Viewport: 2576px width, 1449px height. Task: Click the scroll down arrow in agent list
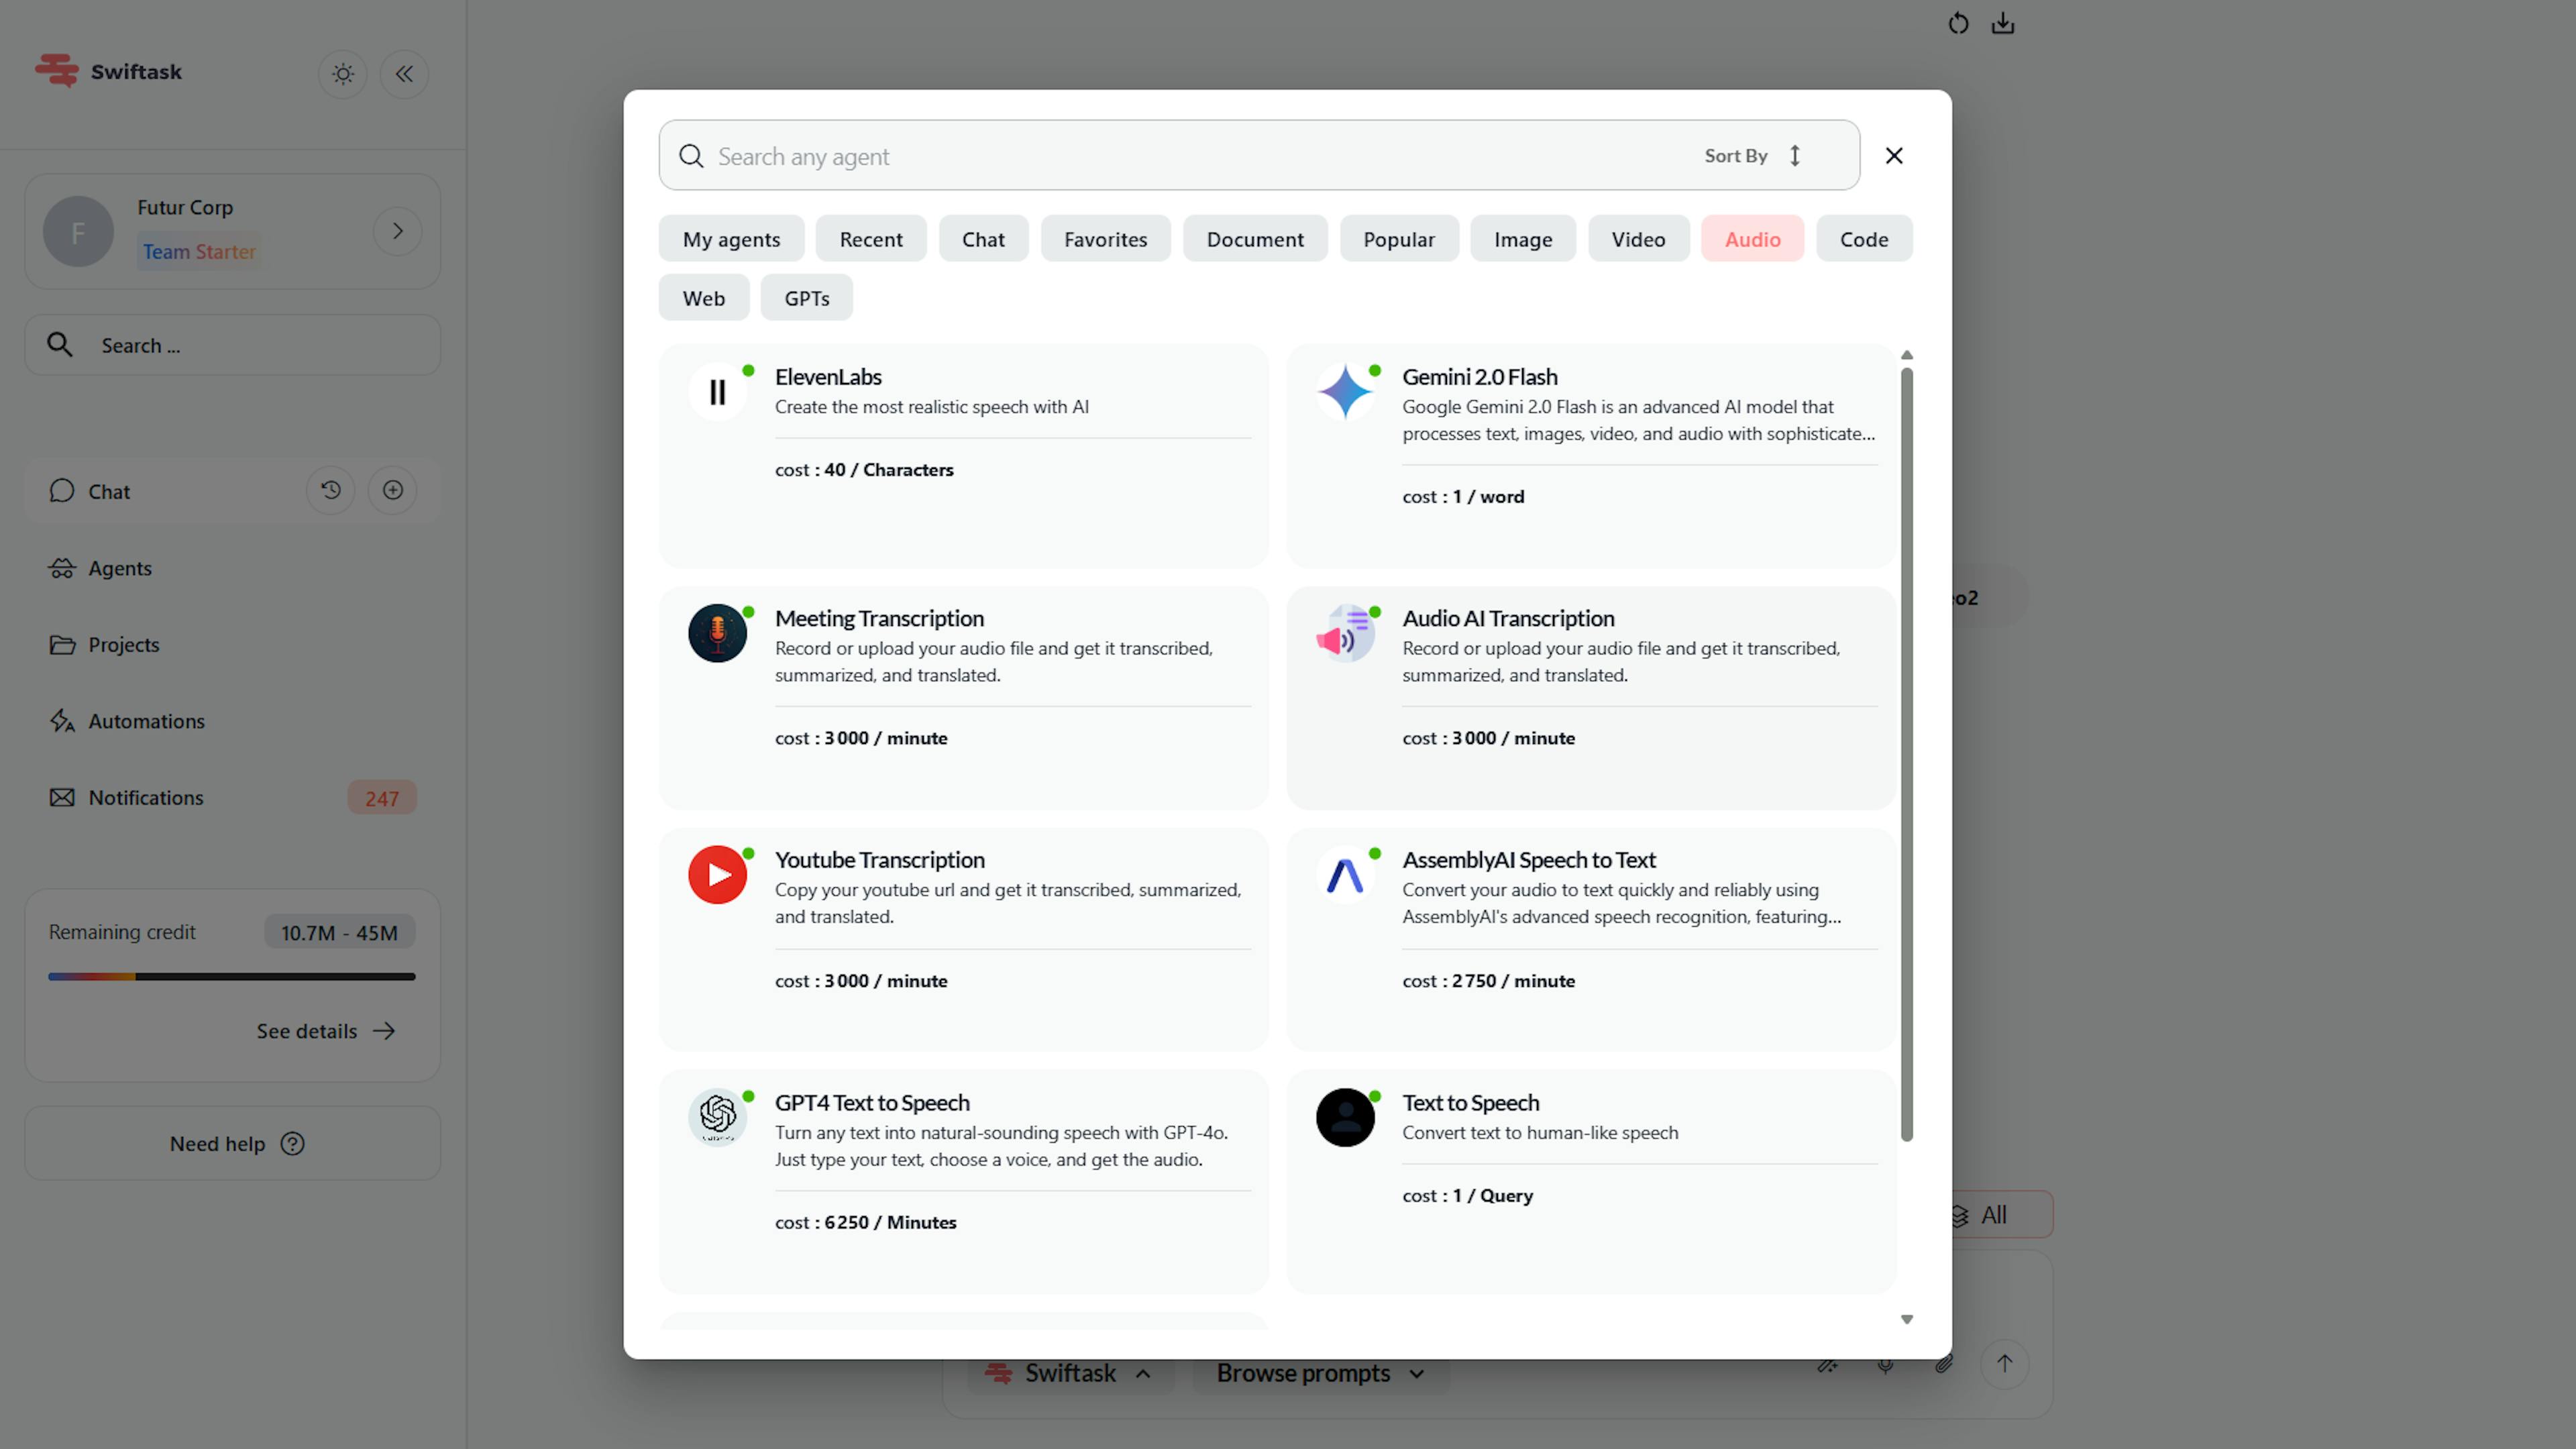(x=1906, y=1319)
